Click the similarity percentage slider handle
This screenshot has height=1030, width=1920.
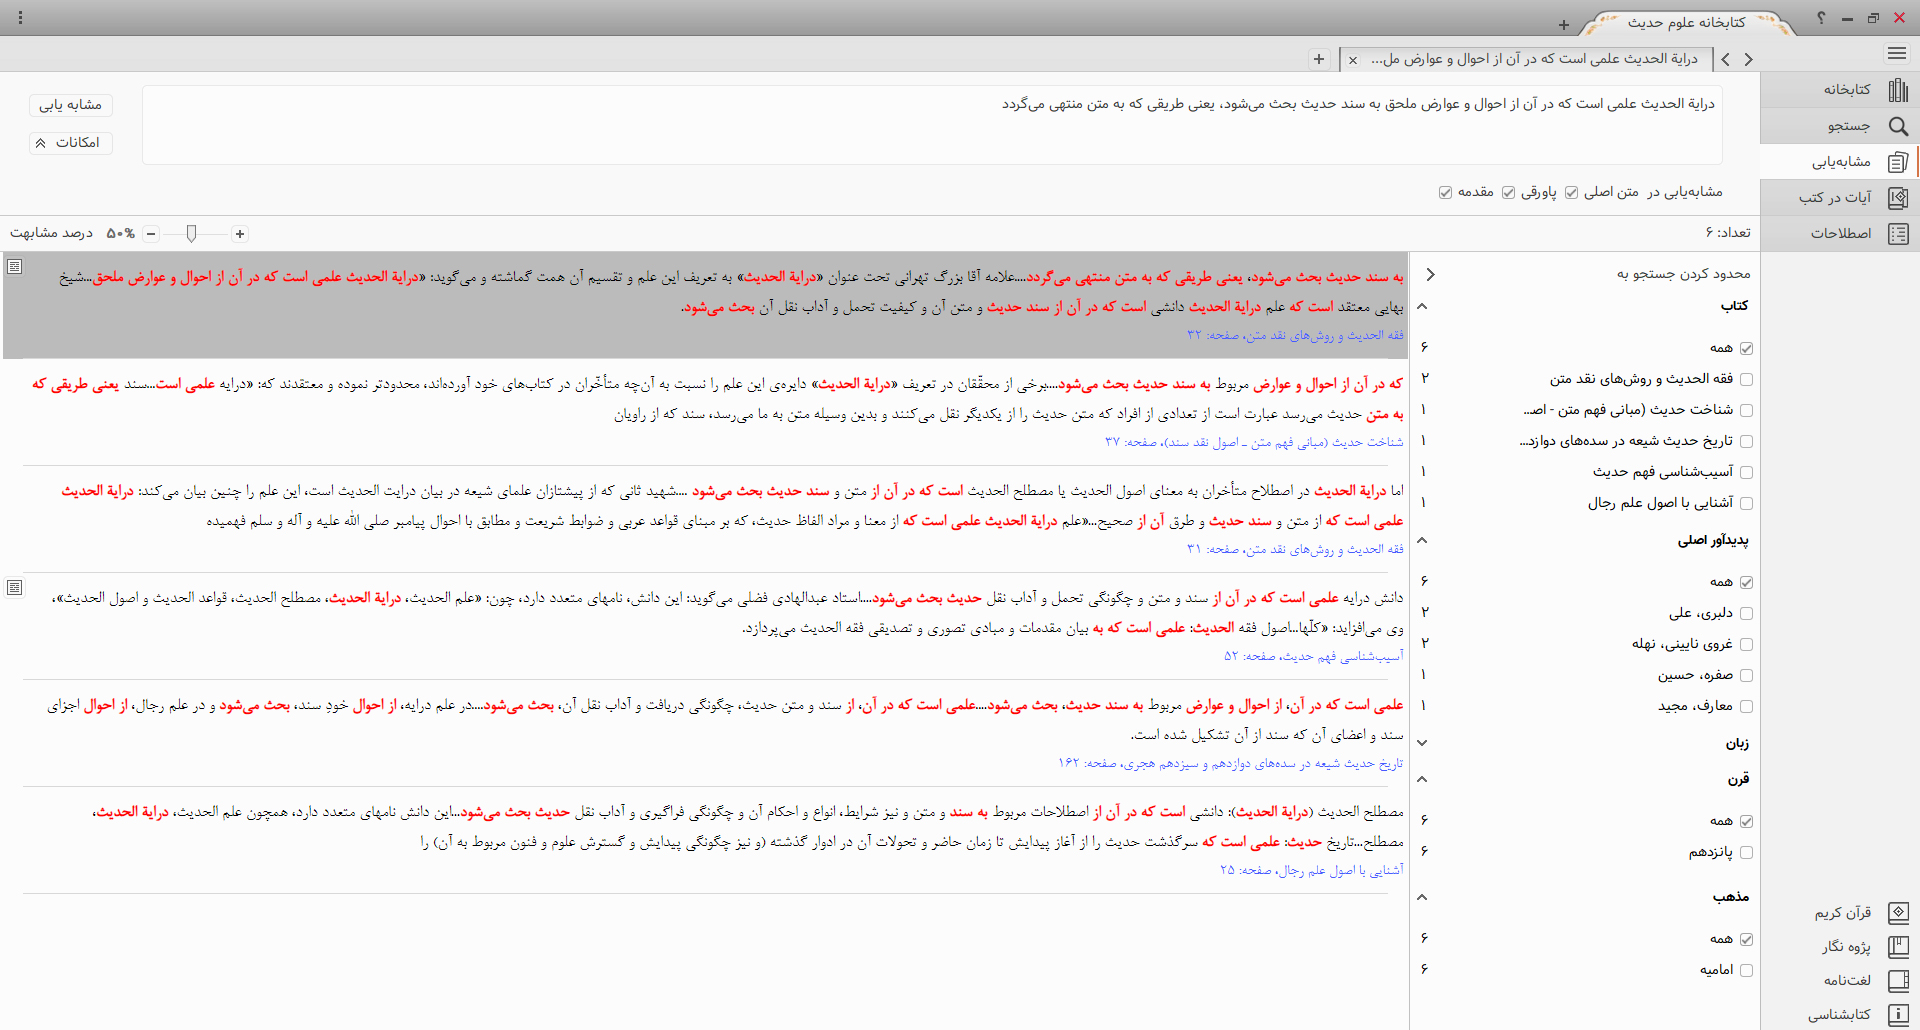(x=191, y=234)
